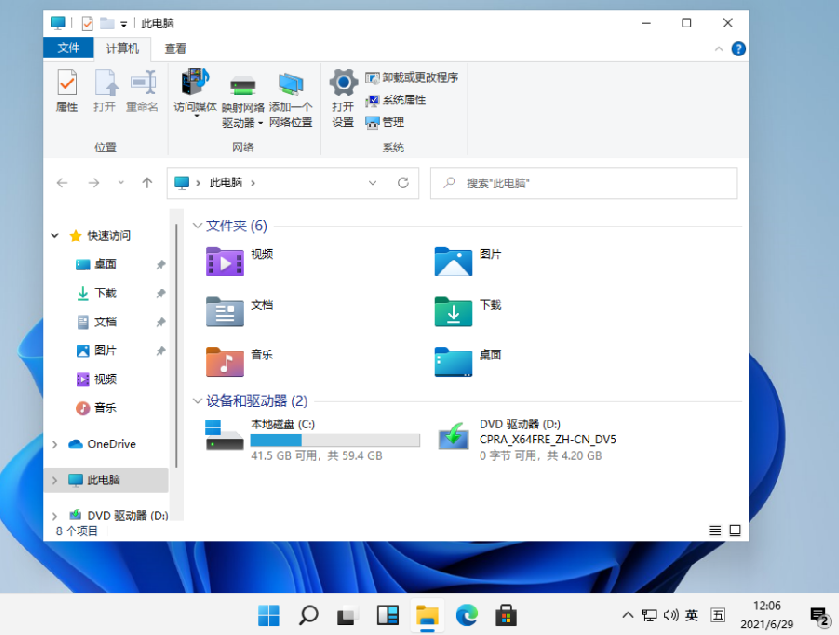Open 系统属性 (System properties) in the ribbon

(393, 101)
